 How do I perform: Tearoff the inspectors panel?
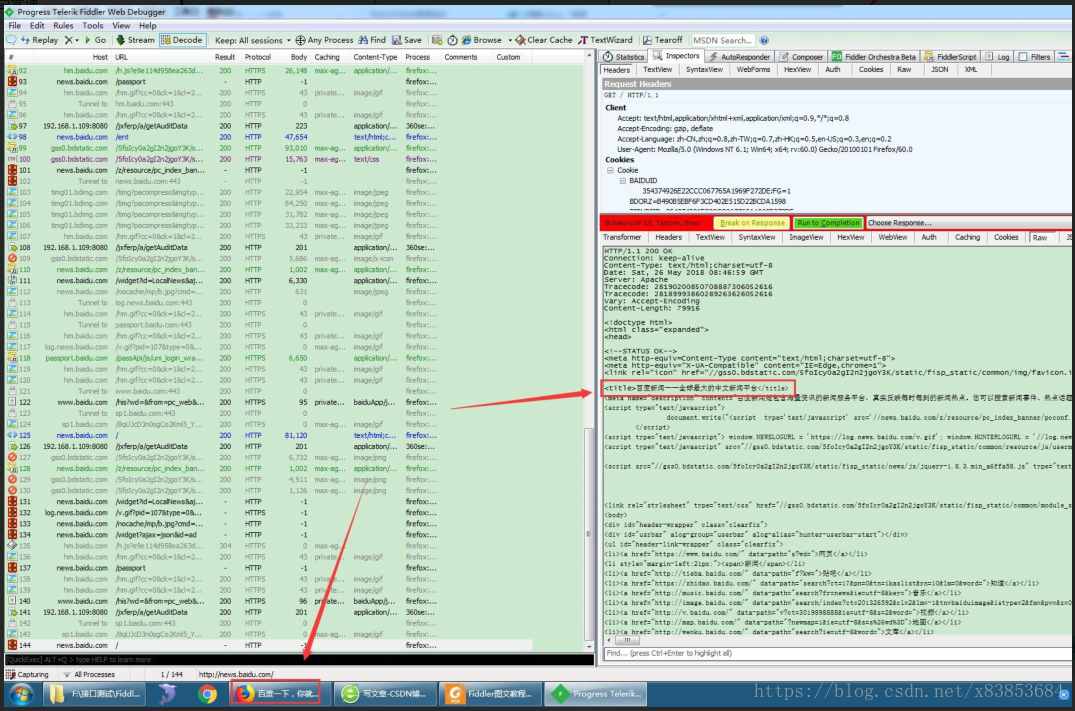click(662, 40)
